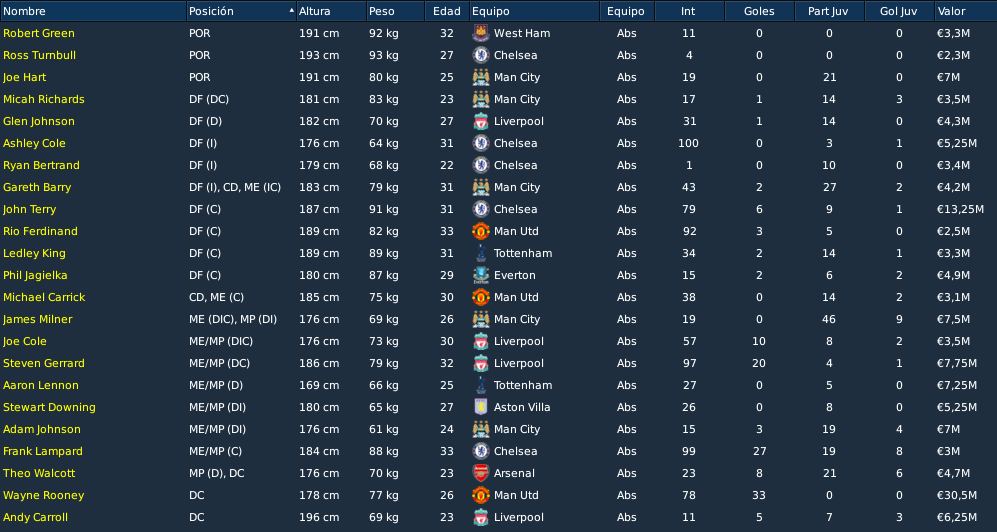The height and width of the screenshot is (532, 997).
Task: Click Man Utd badge in Wayne Rooney row
Action: coord(481,495)
